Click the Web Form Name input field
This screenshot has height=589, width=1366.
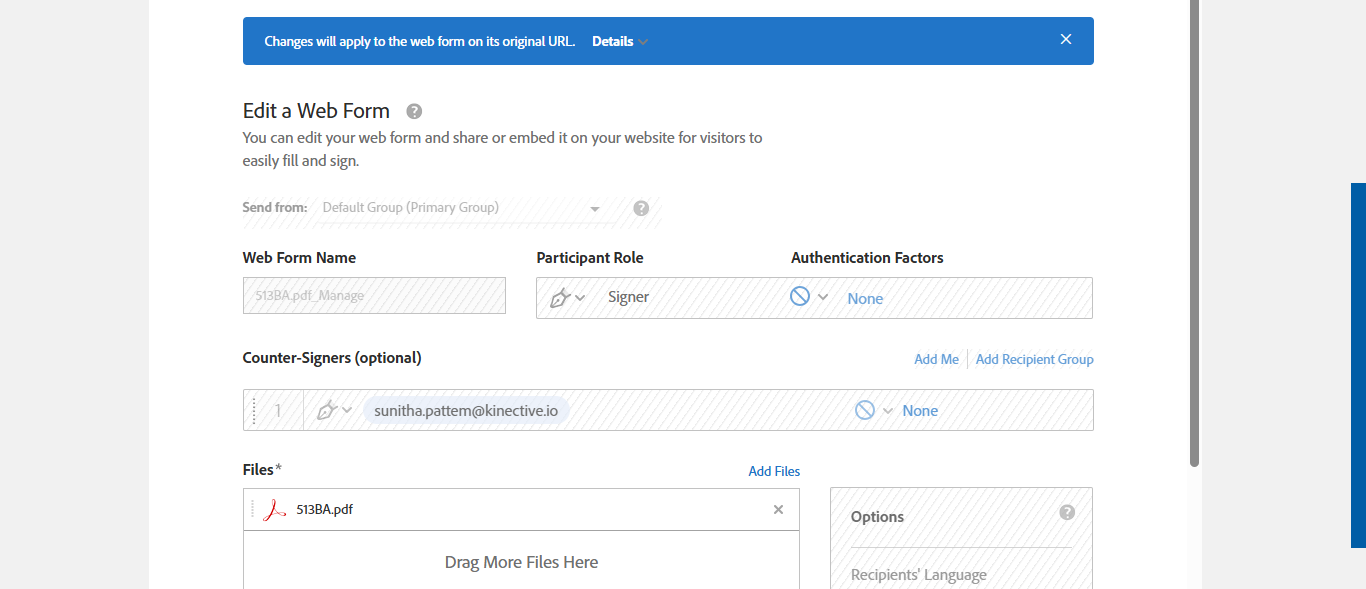374,296
